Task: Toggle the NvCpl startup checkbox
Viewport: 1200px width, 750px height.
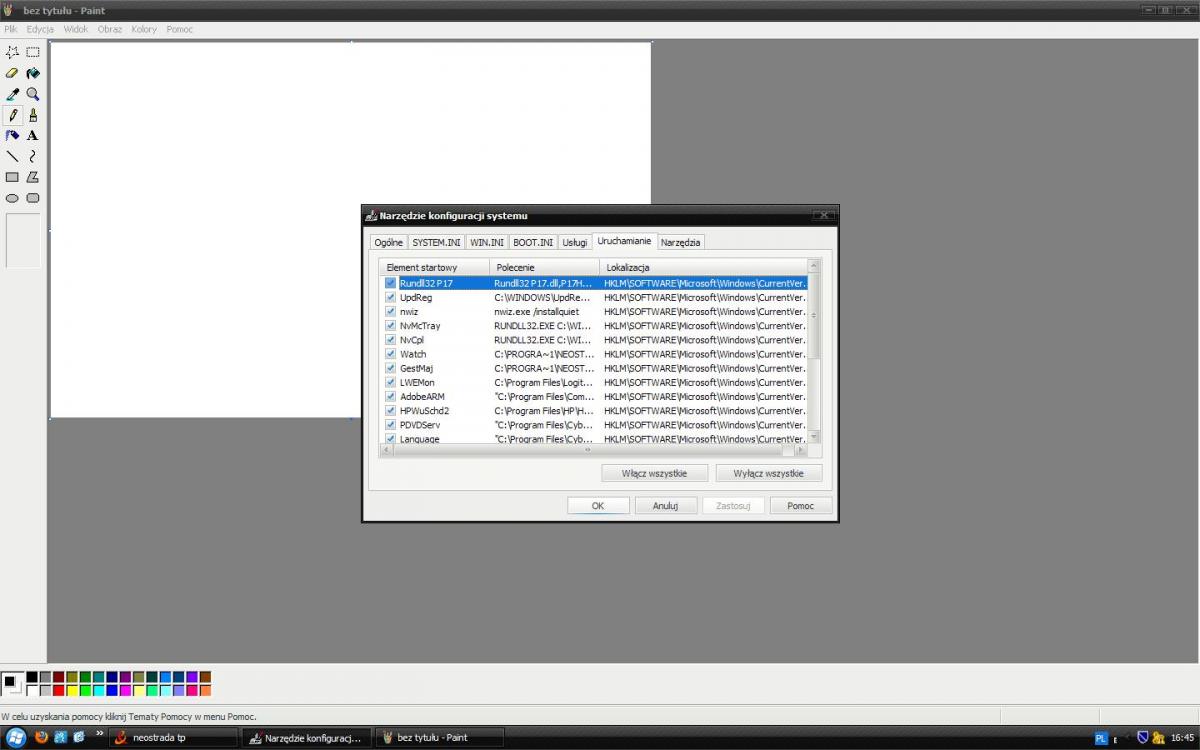Action: pyautogui.click(x=390, y=340)
